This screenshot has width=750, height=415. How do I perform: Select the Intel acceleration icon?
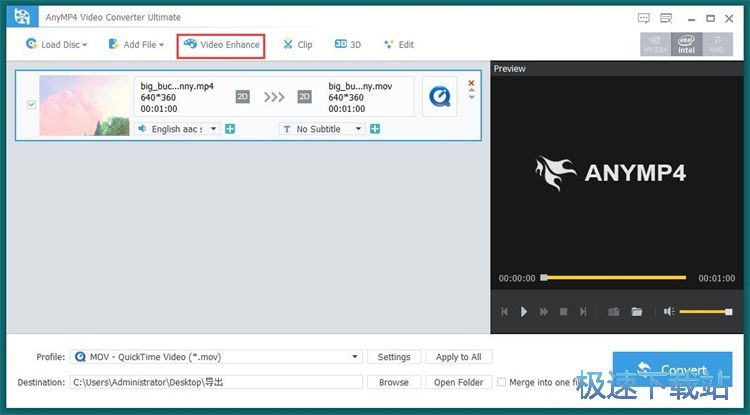(686, 44)
